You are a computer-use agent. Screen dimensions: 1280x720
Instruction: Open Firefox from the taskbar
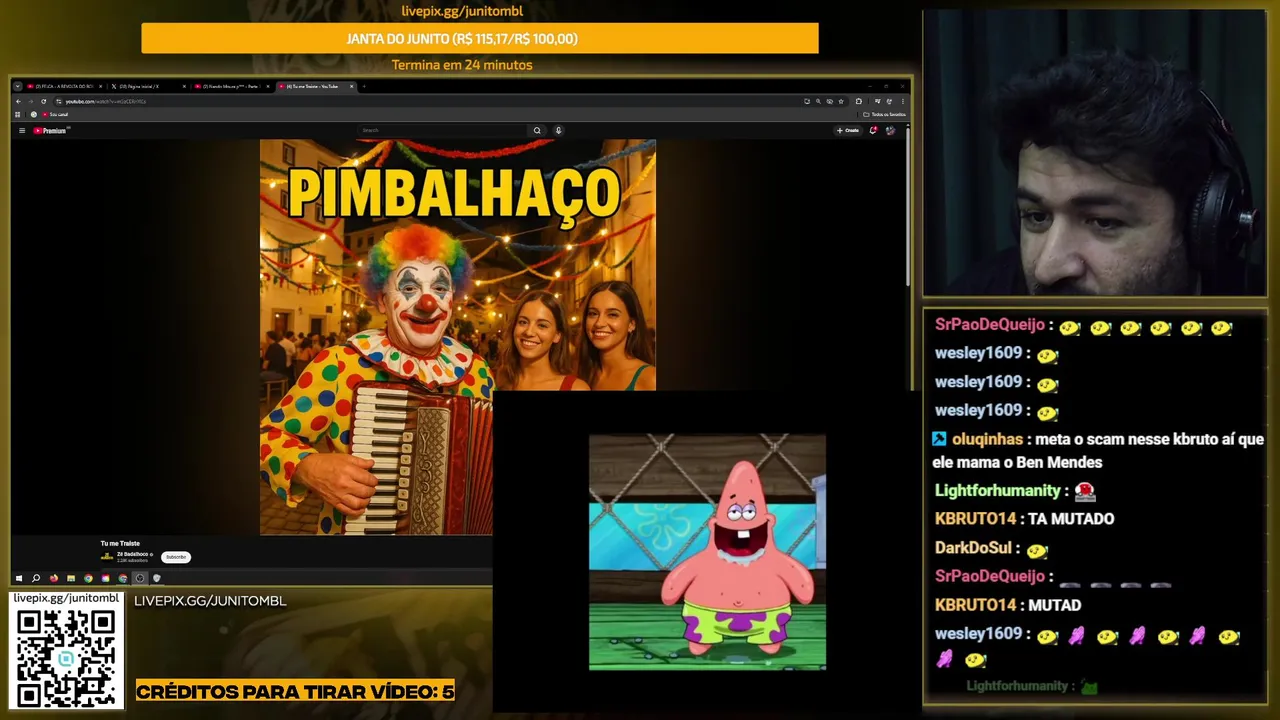tap(54, 578)
